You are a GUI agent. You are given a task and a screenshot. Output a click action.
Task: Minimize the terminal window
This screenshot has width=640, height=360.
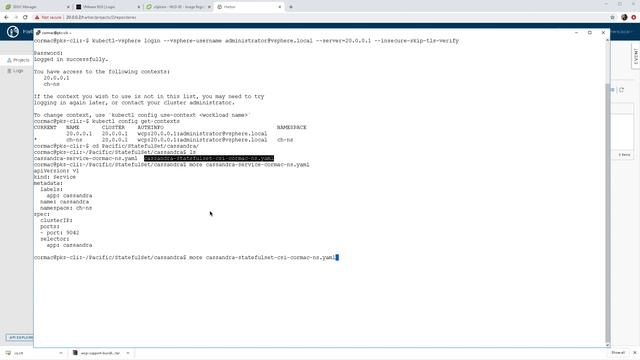point(576,33)
